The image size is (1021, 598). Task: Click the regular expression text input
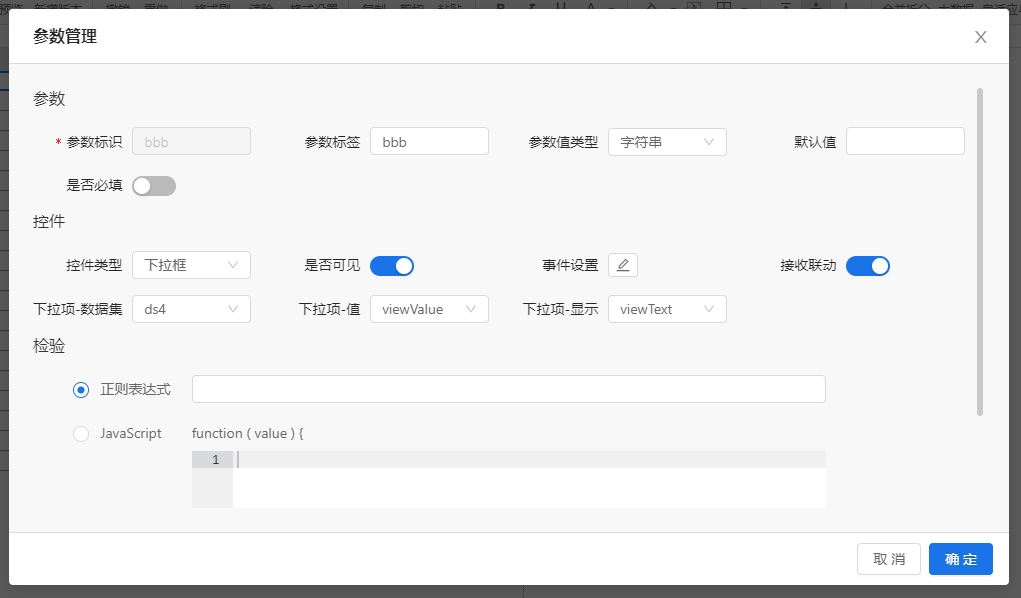click(x=509, y=389)
